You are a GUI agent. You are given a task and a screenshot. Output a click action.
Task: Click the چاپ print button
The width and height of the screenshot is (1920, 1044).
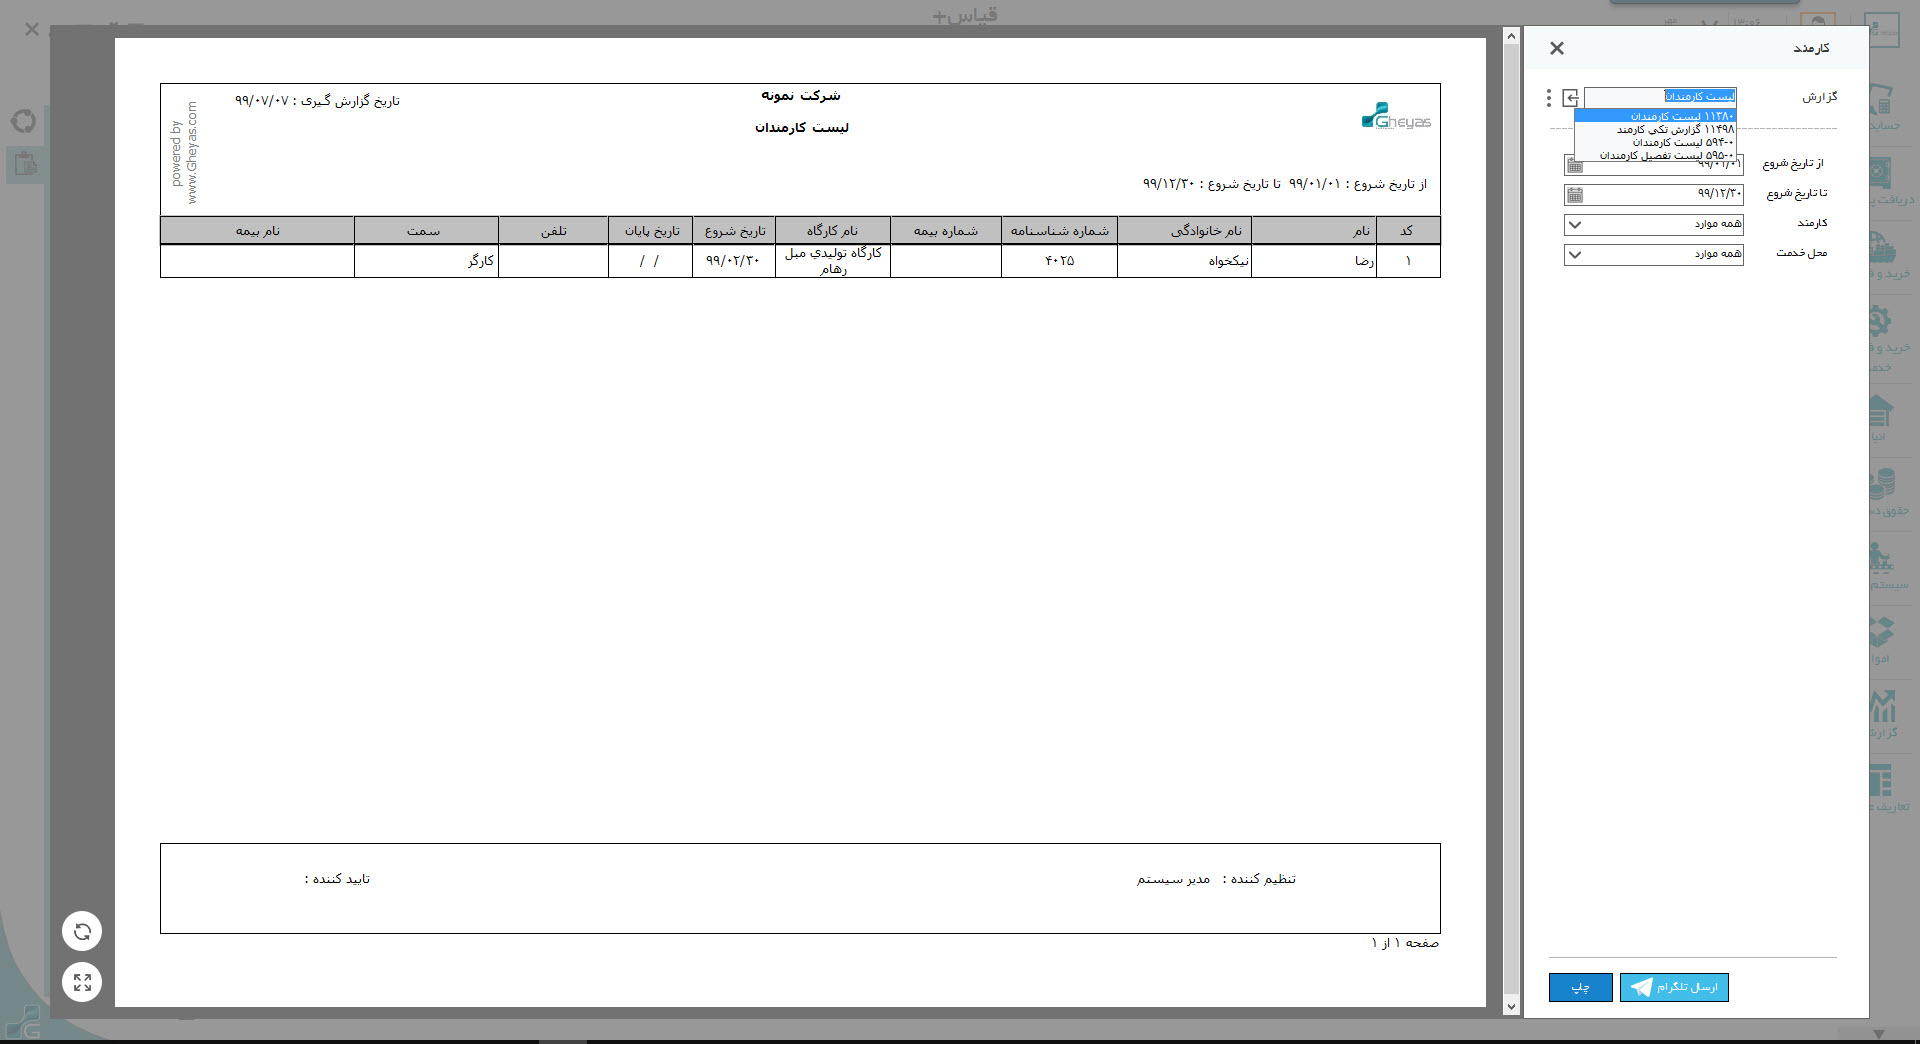1580,987
